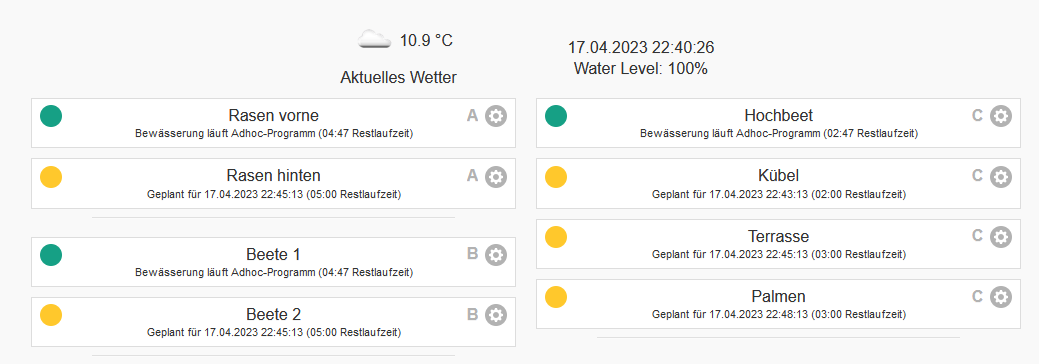Open Palmen settings gear icon

point(1001,296)
